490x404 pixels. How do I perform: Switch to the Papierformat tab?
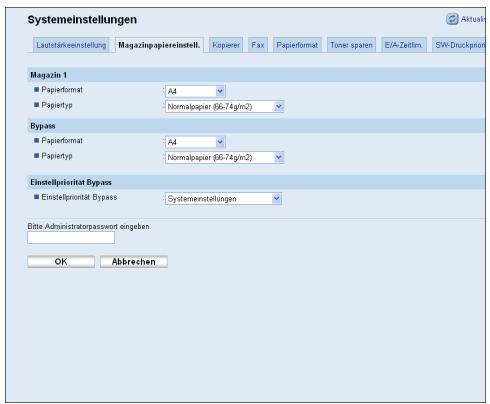(x=297, y=45)
